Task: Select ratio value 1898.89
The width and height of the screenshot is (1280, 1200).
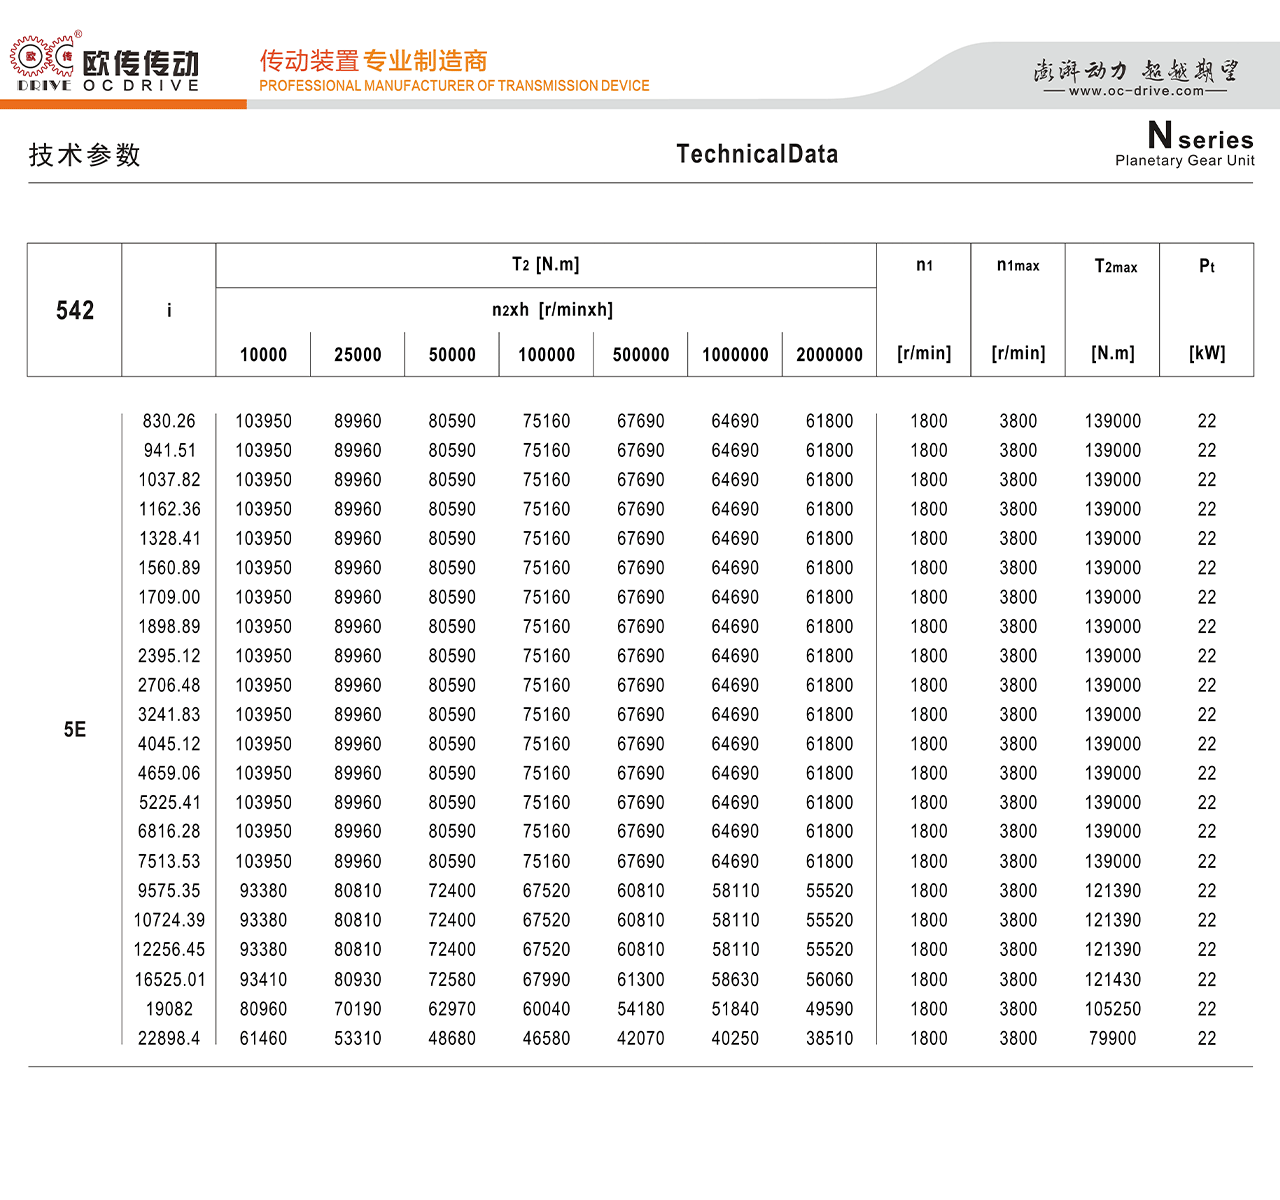Action: click(x=169, y=627)
